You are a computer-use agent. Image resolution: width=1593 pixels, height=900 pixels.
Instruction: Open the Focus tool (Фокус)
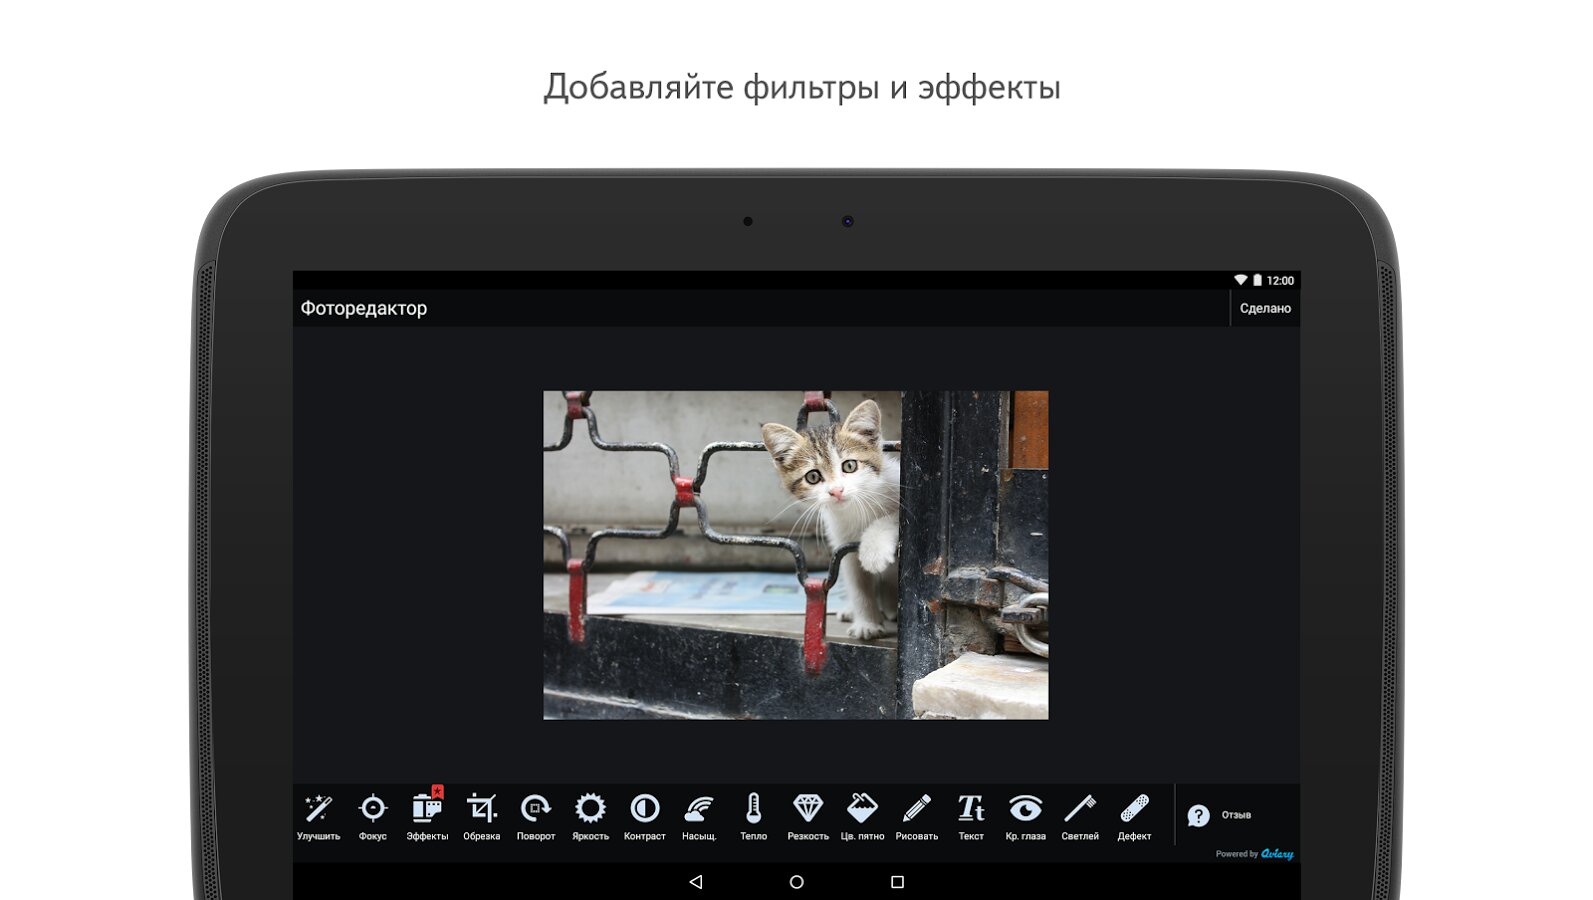(373, 815)
